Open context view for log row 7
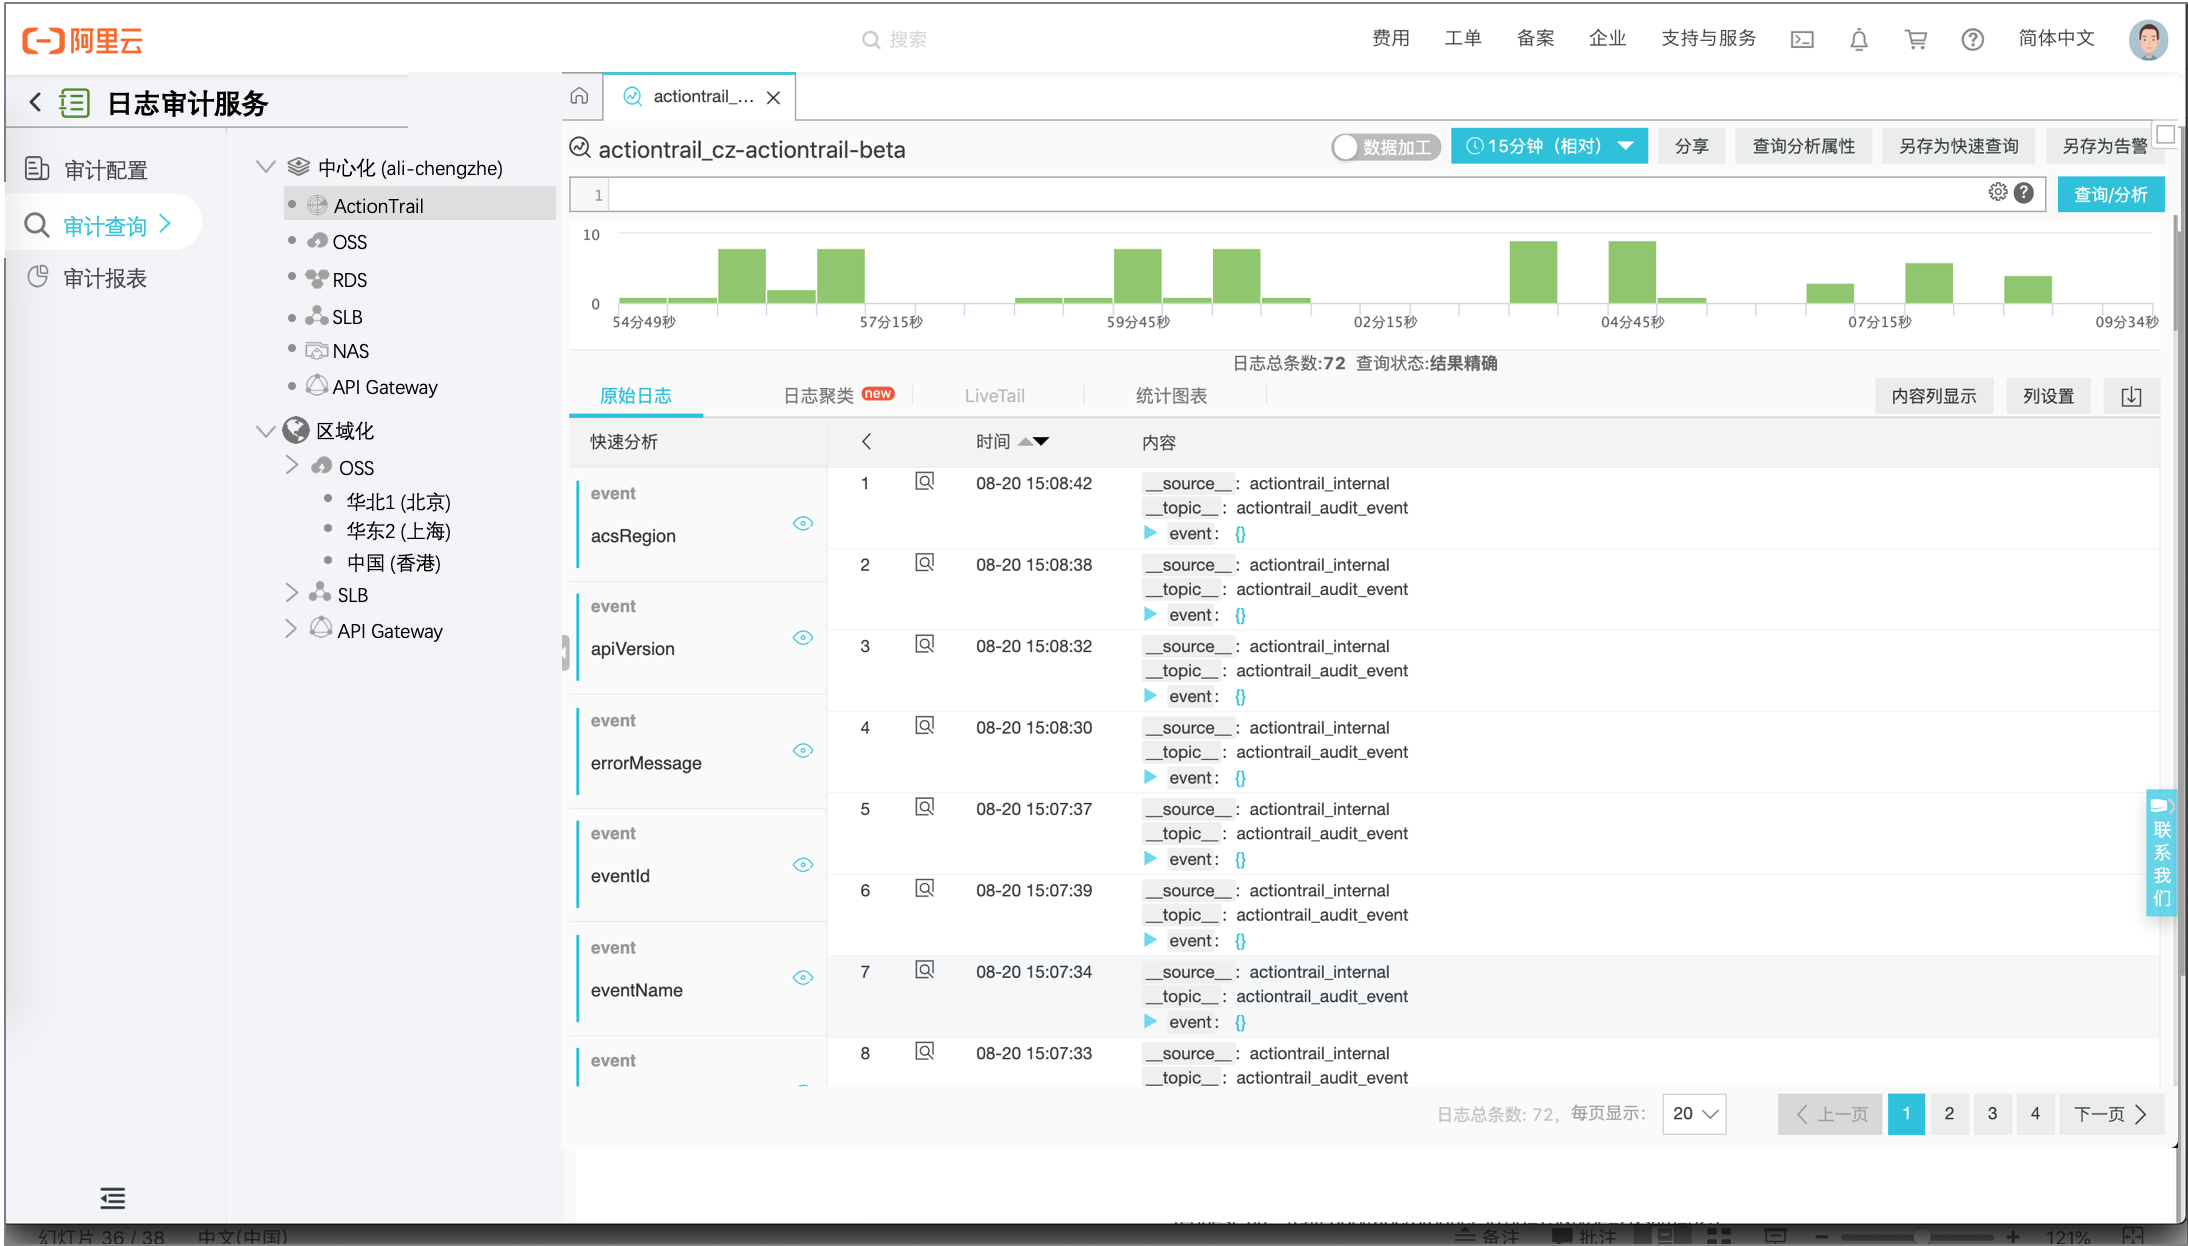 point(925,970)
